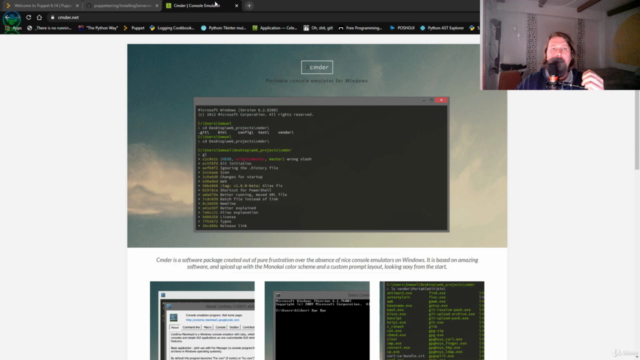Open the Application — Cele... bookmark
Viewport: 640px width, 360px height.
click(275, 28)
